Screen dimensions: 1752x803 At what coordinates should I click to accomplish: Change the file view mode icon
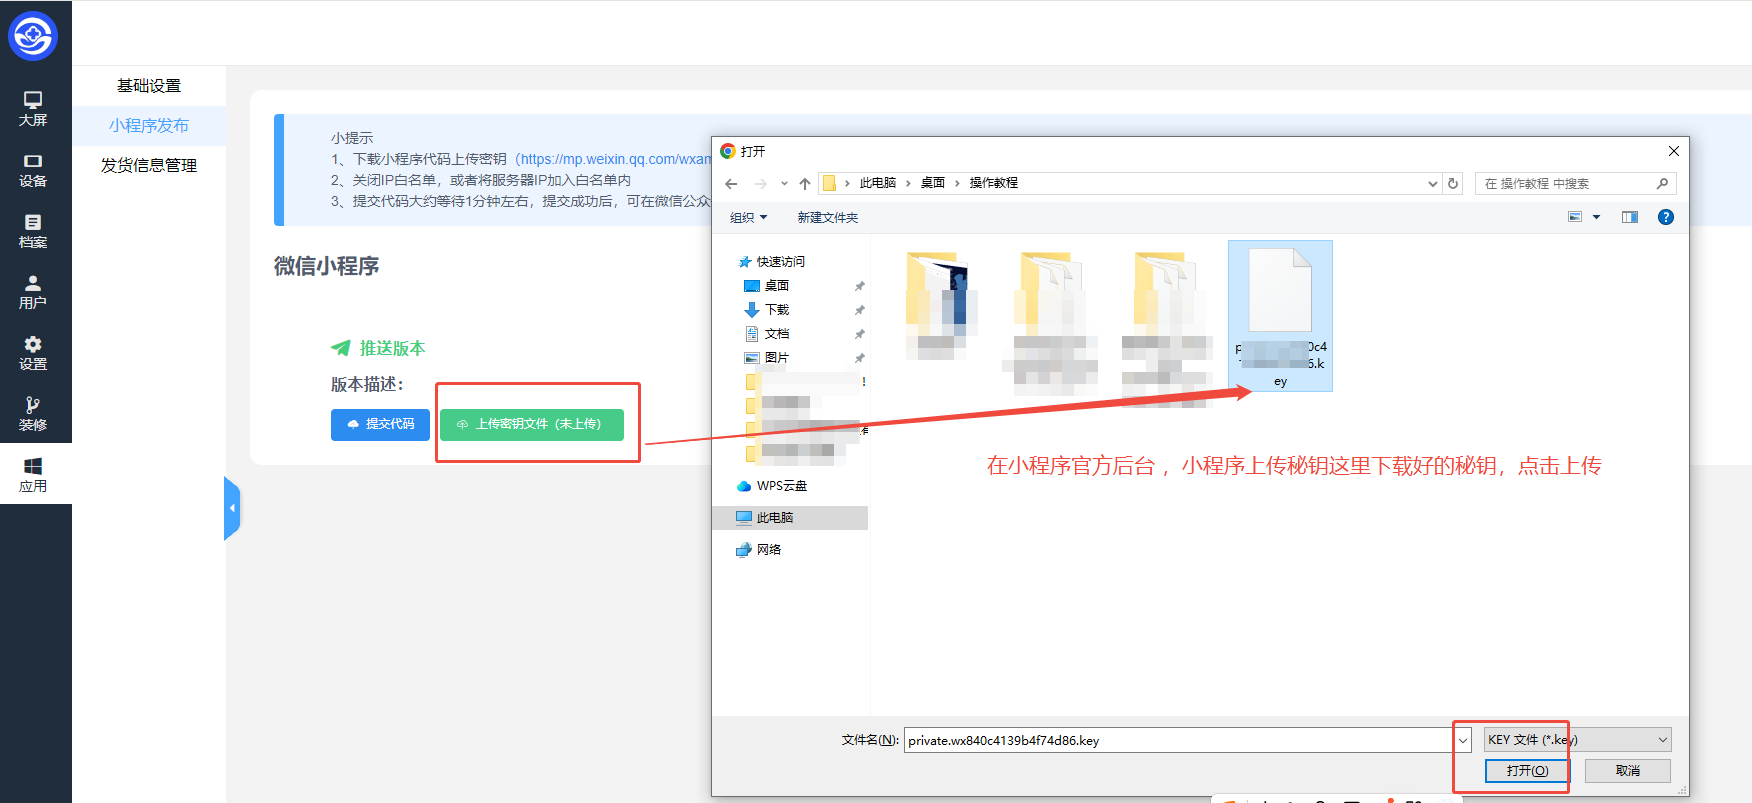tap(1575, 217)
